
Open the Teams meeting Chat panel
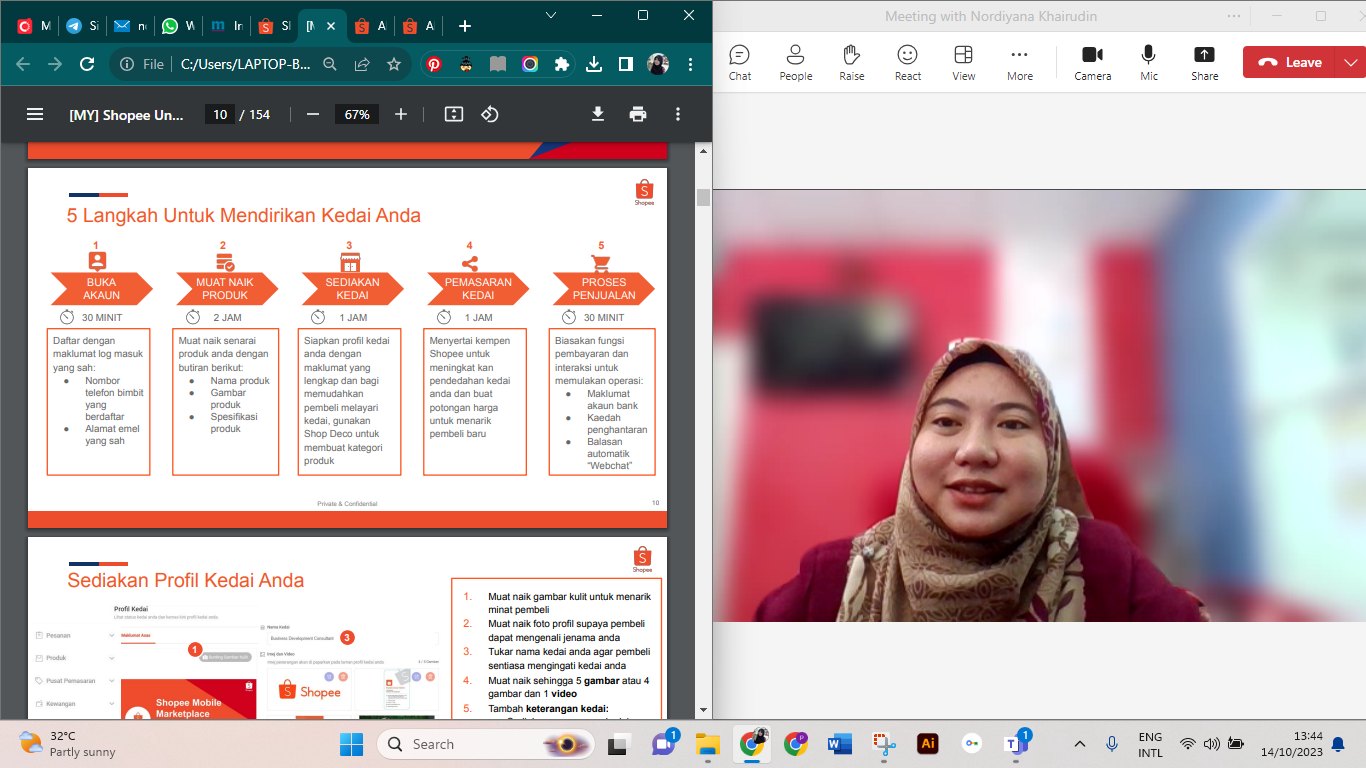point(740,62)
